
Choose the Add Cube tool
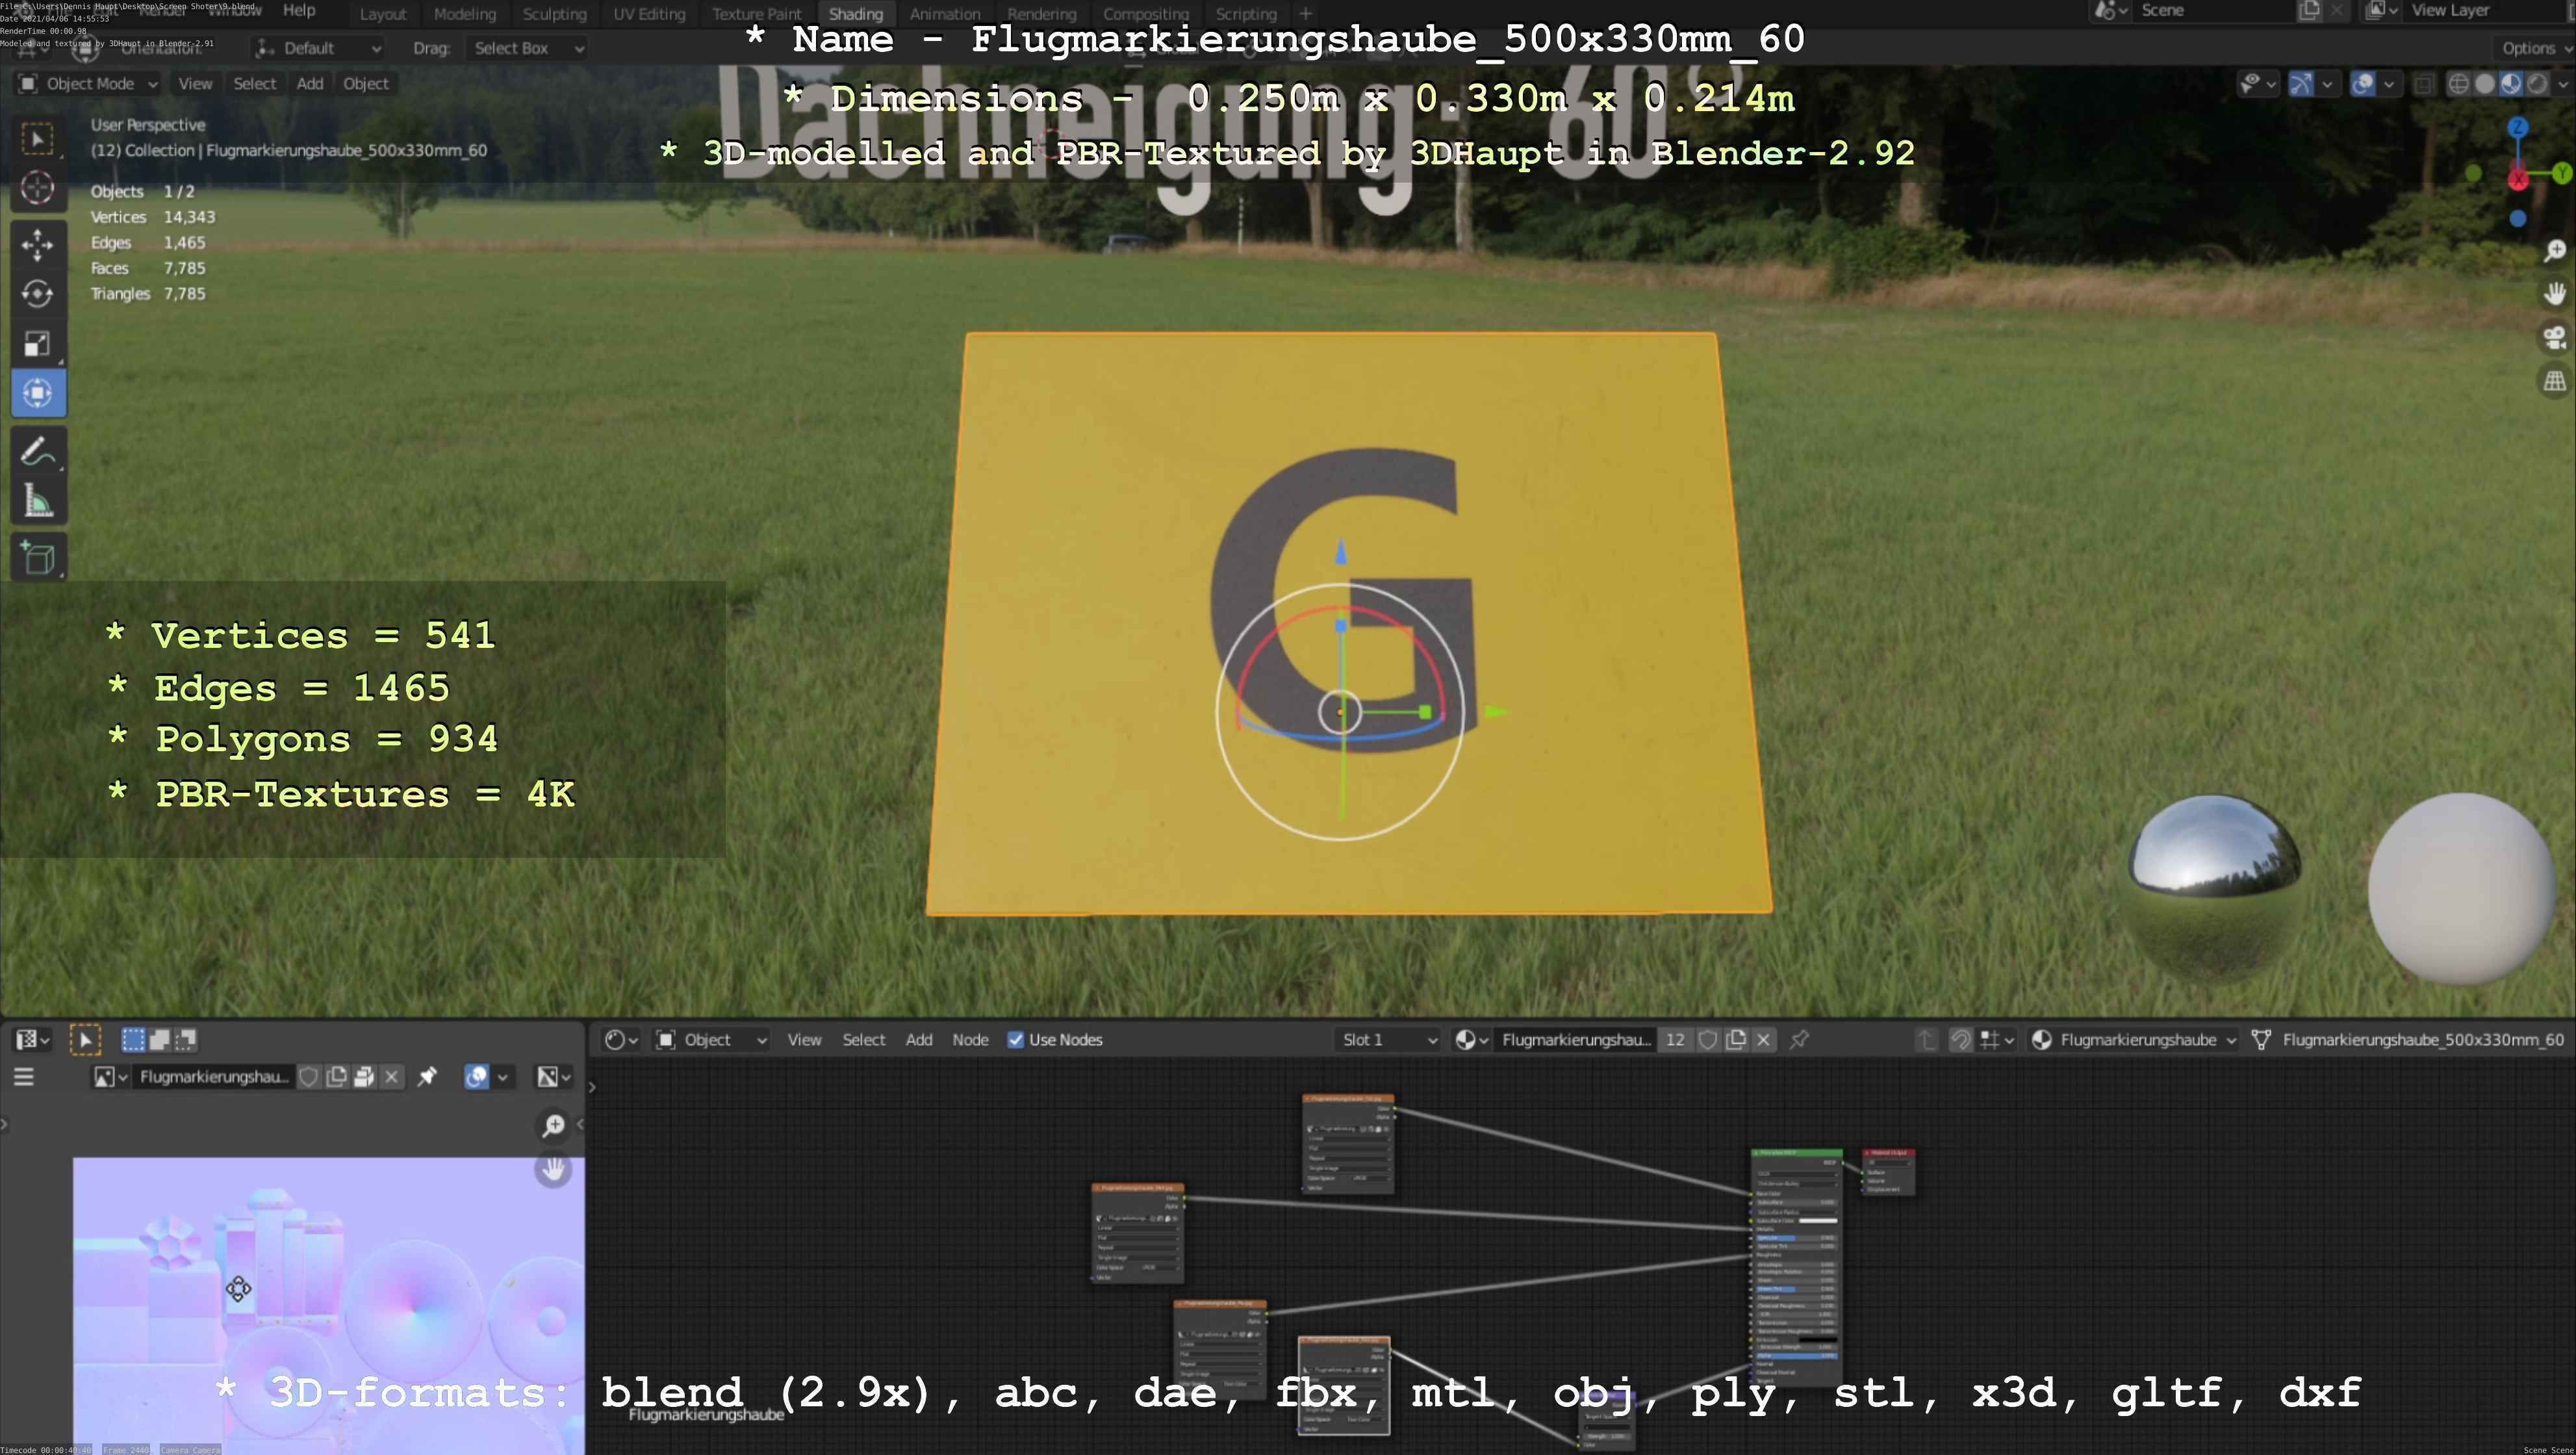click(x=37, y=558)
